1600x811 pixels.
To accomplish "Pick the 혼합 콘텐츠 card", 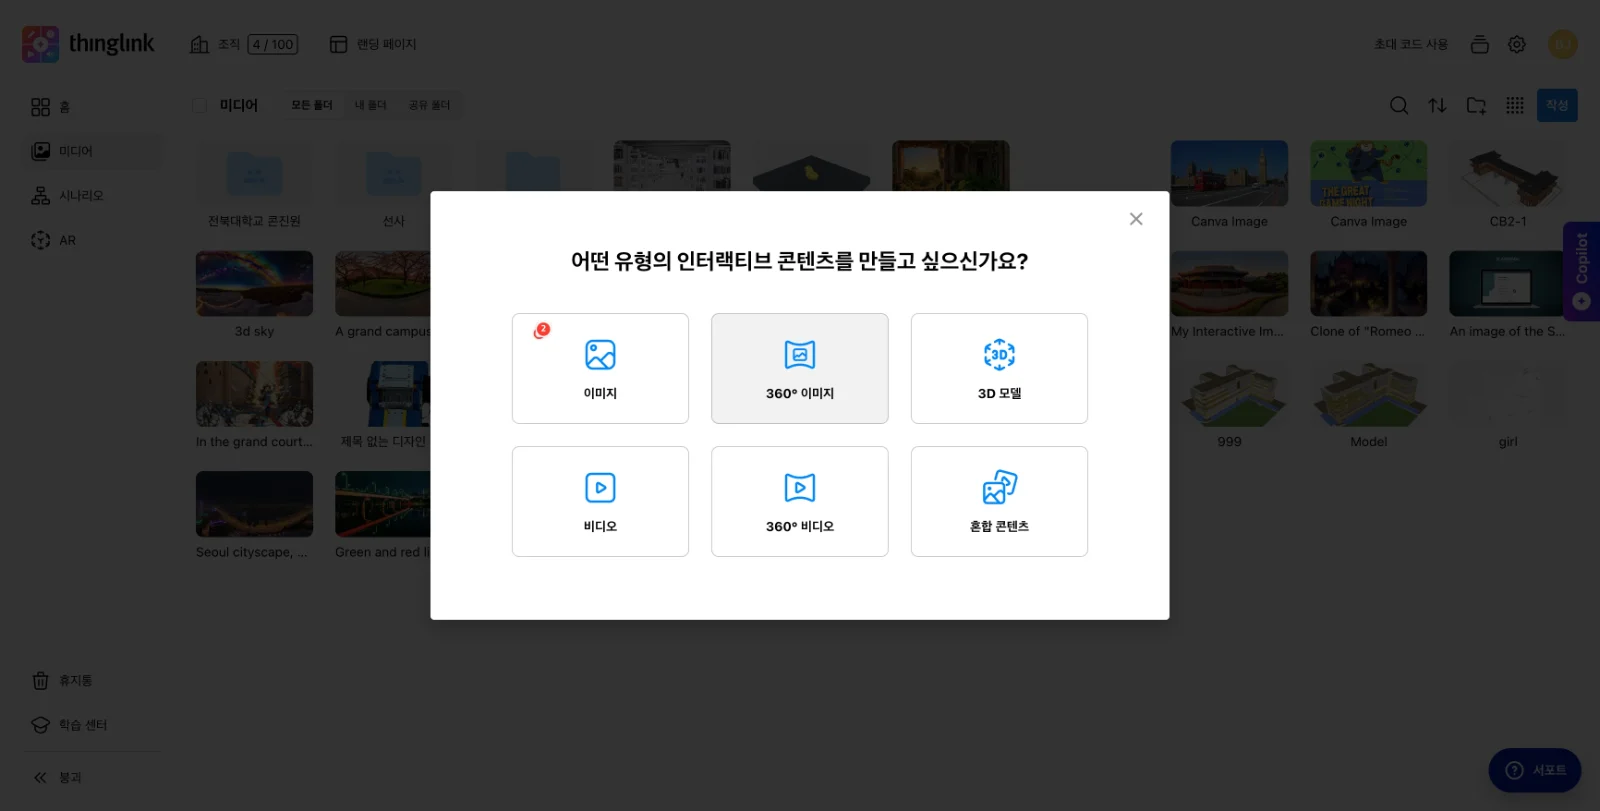I will pyautogui.click(x=999, y=501).
